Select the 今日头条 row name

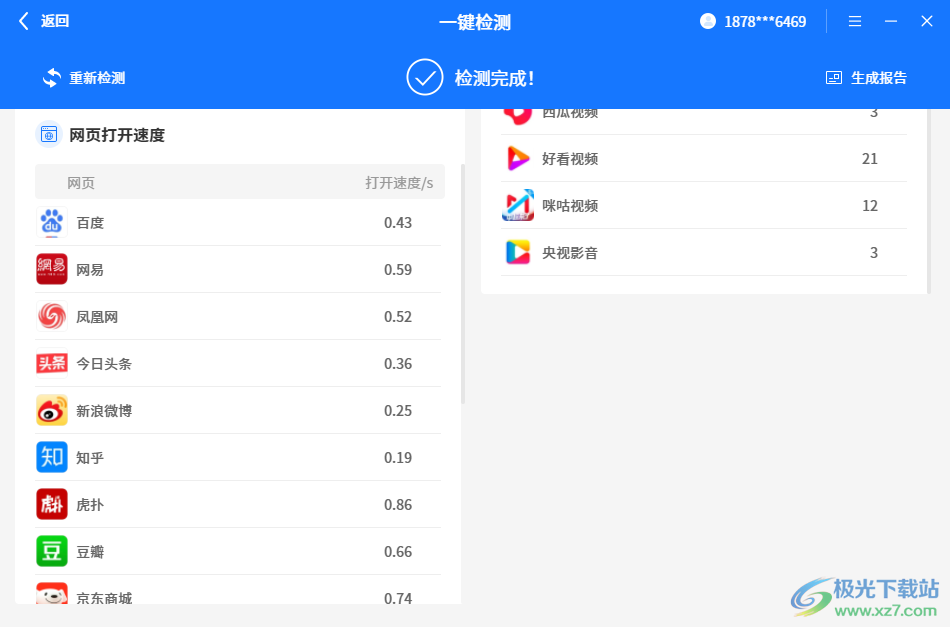tap(104, 363)
